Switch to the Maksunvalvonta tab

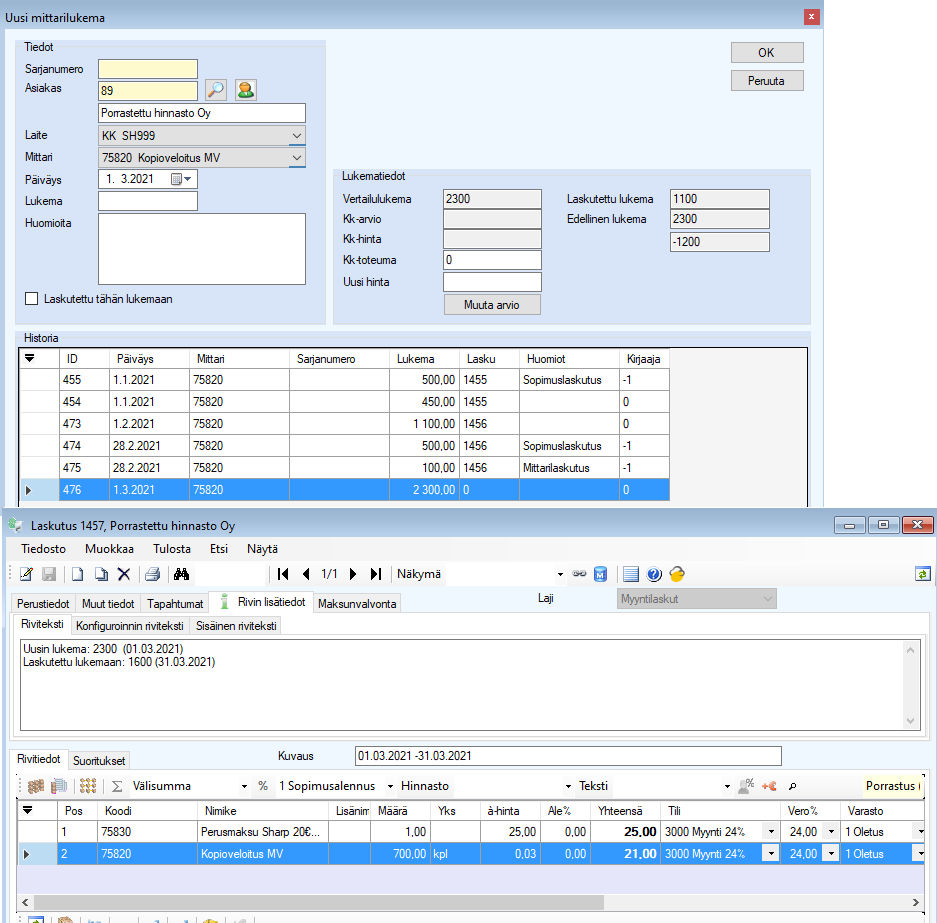pos(357,603)
